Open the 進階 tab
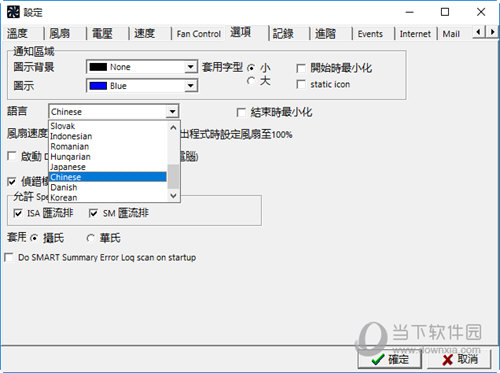This screenshot has width=500, height=373. click(325, 33)
